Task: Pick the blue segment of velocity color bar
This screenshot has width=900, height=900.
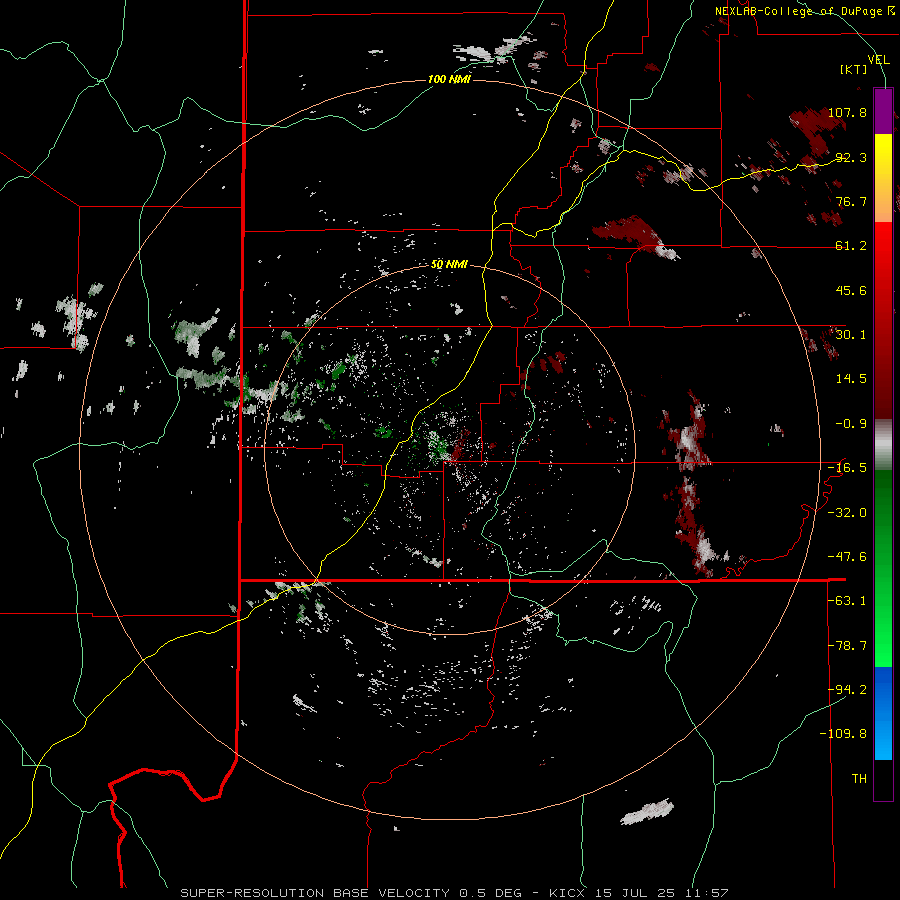Action: click(x=883, y=713)
